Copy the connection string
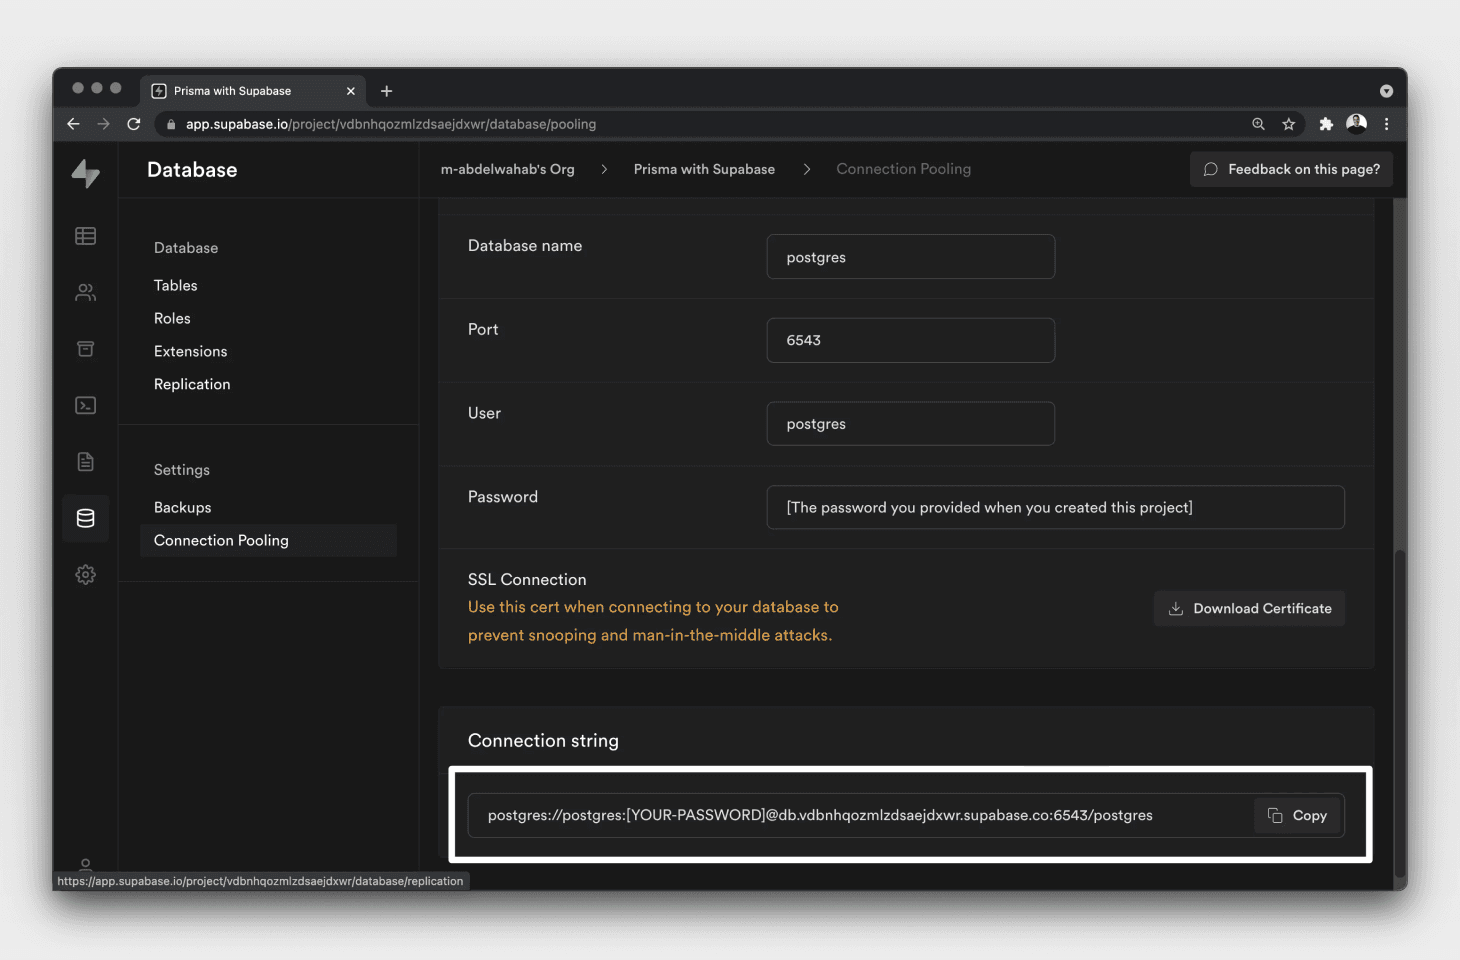This screenshot has height=960, width=1460. click(1297, 815)
